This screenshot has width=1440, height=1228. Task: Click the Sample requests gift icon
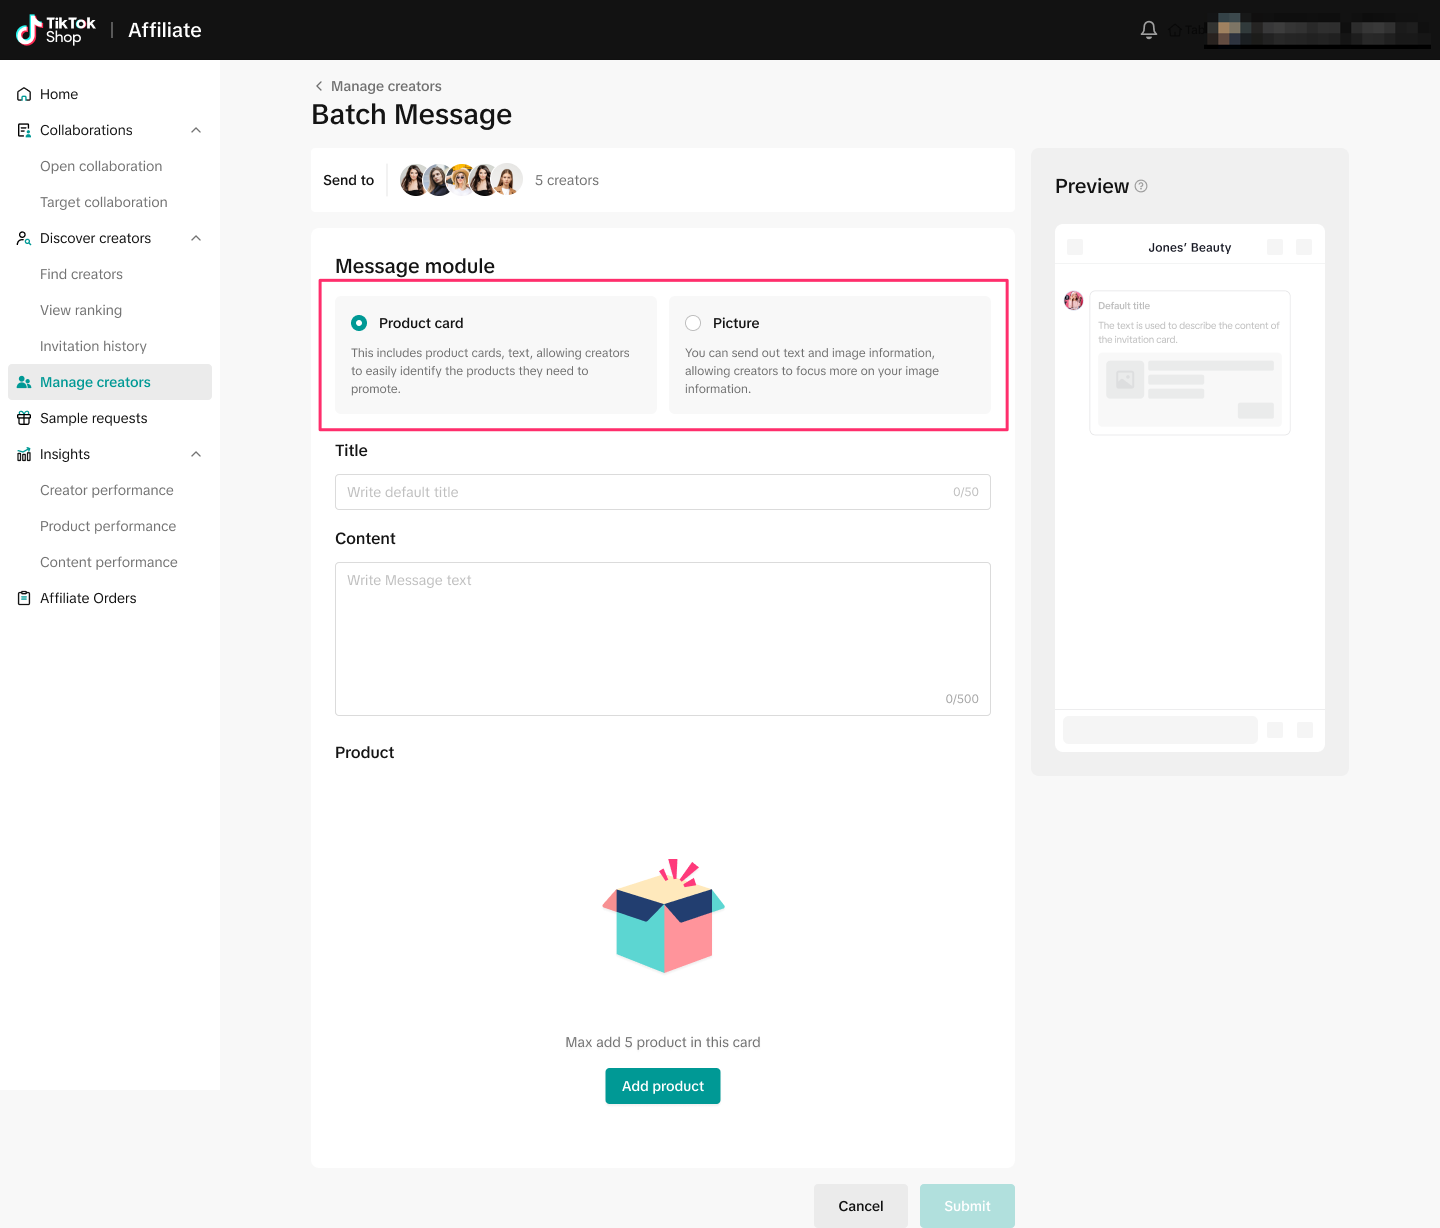point(24,418)
